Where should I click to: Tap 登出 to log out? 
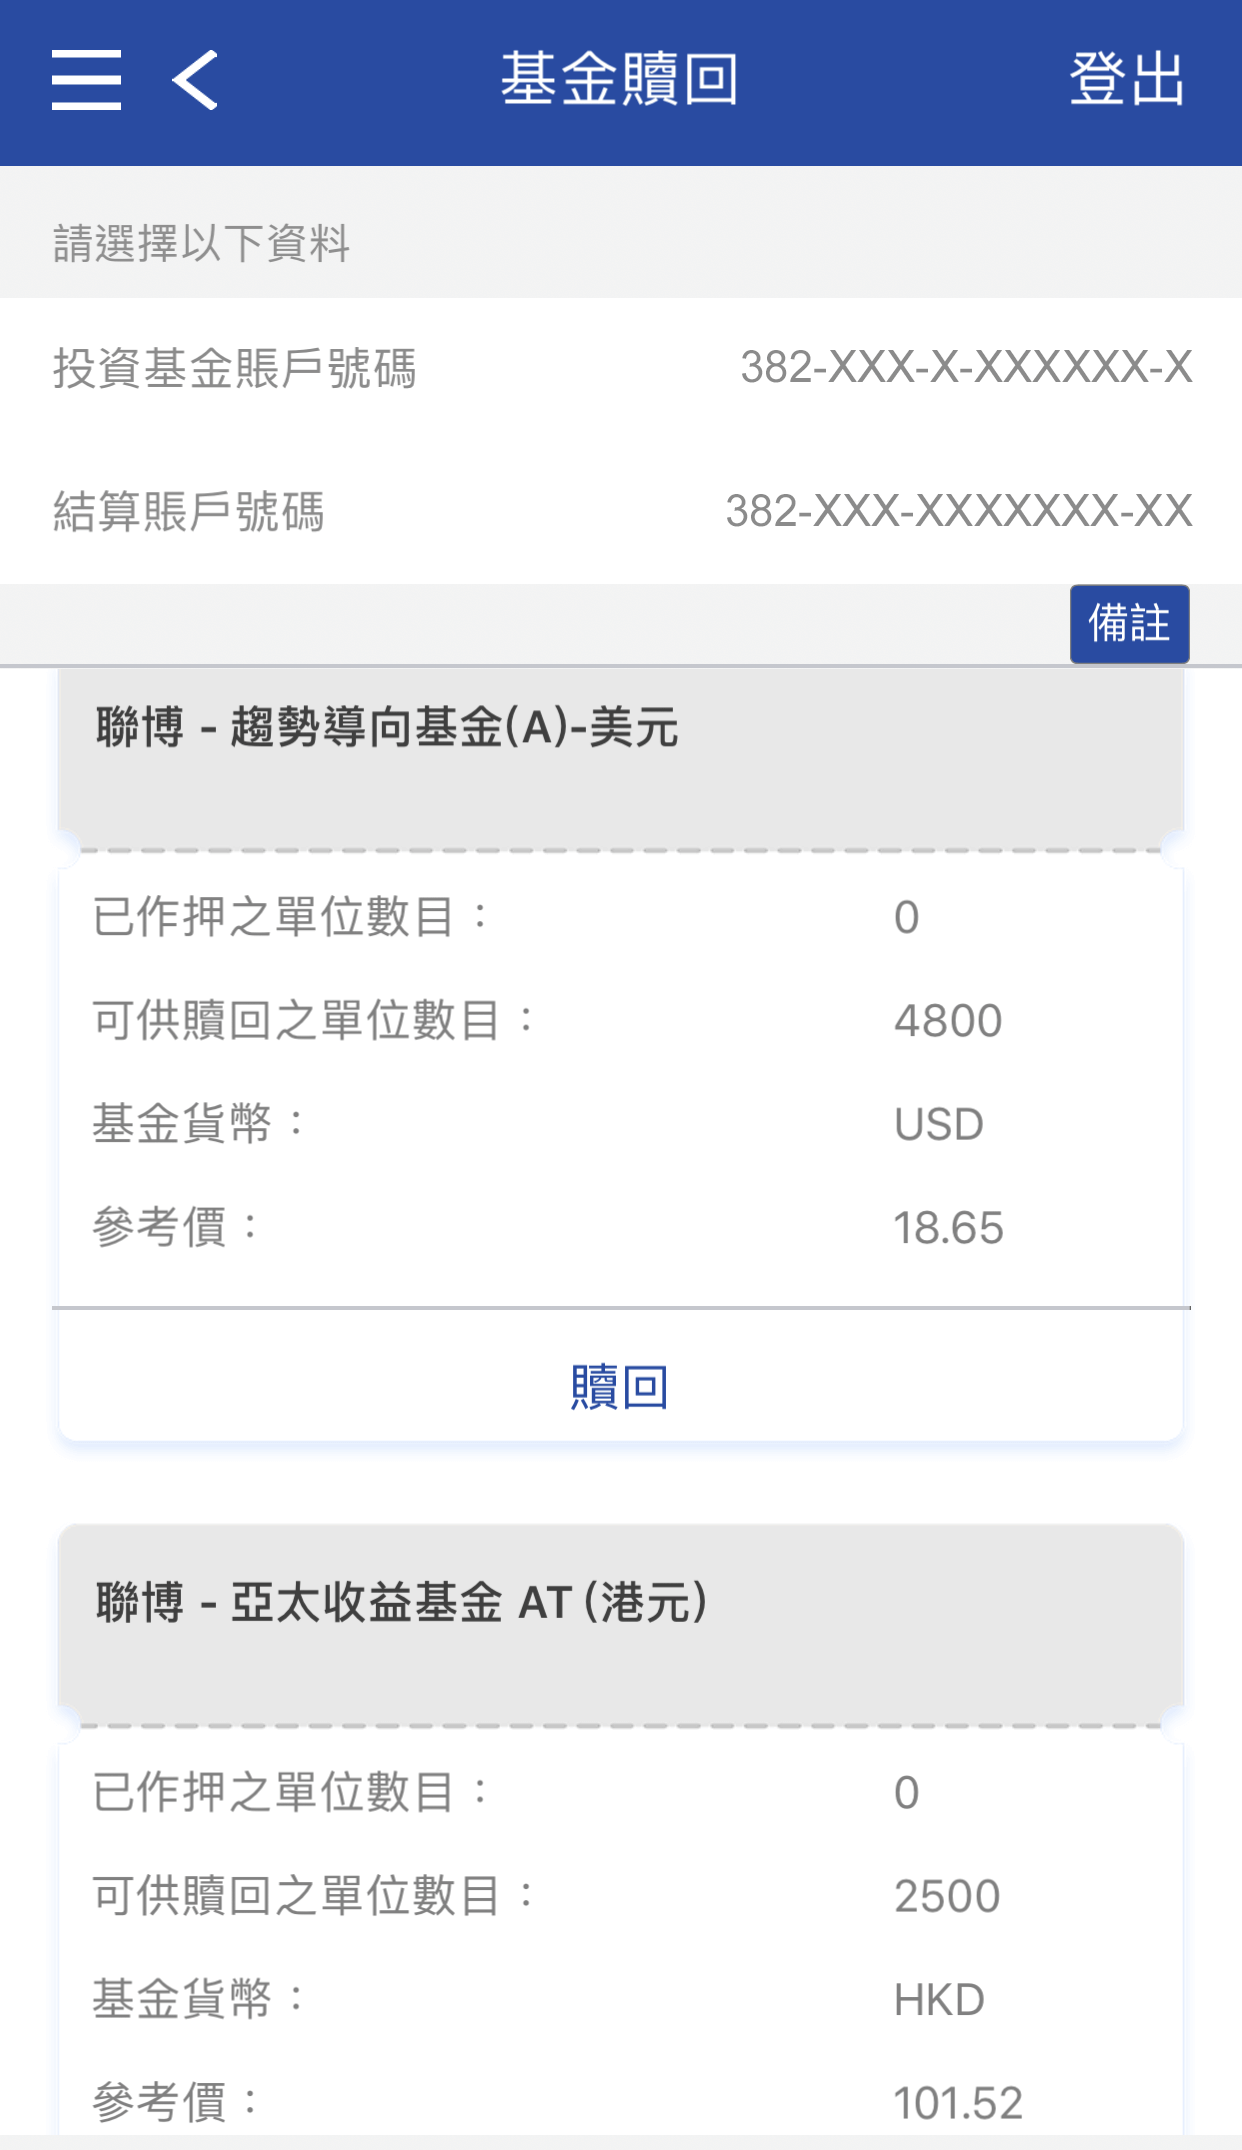coord(1127,80)
